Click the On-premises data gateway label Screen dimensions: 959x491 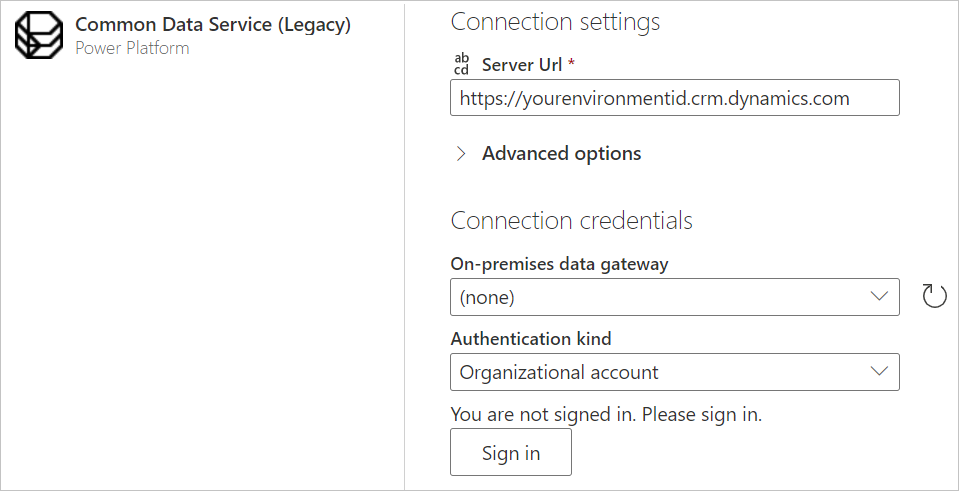coord(559,264)
